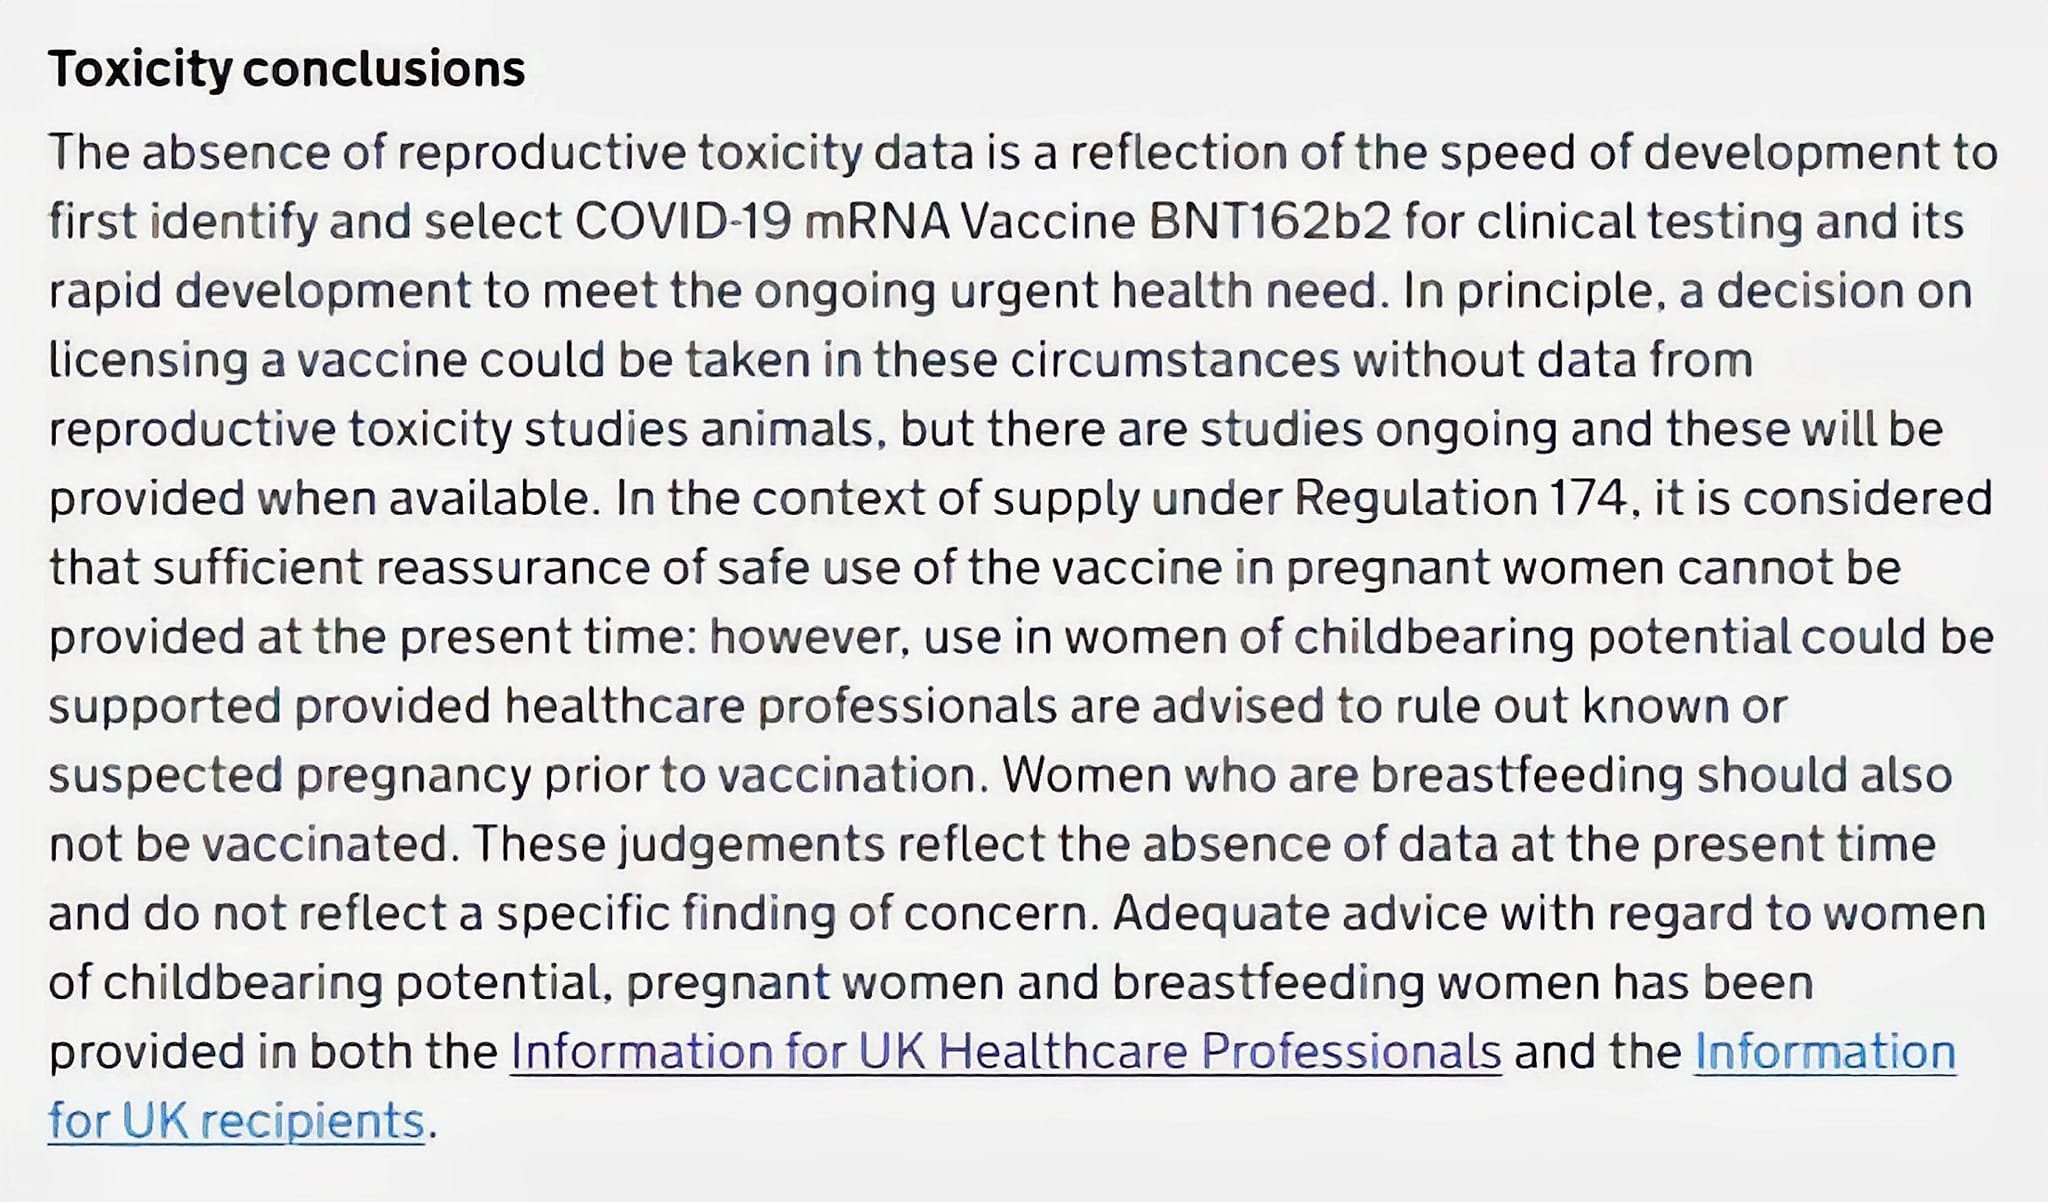Open Information for UK Healthcare Professionals link
This screenshot has width=2048, height=1202.
click(x=1005, y=1052)
